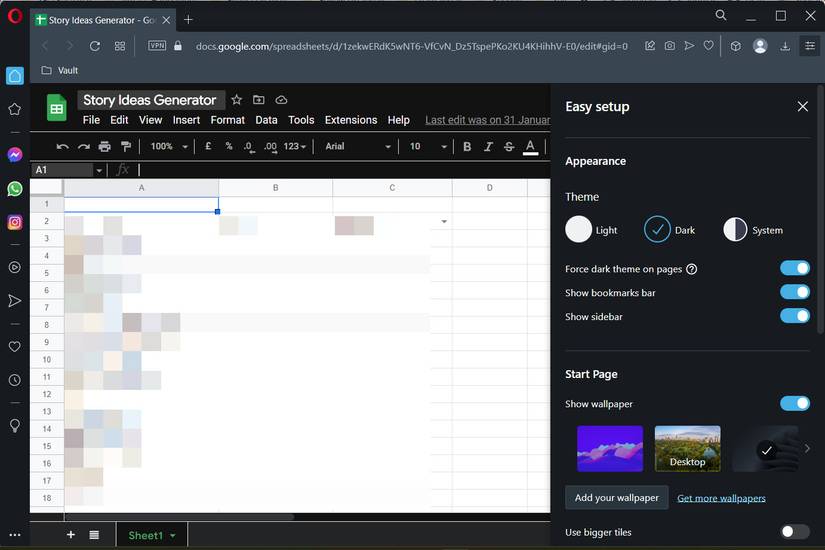Viewport: 825px width, 550px height.
Task: Open the Format menu
Action: [x=227, y=120]
